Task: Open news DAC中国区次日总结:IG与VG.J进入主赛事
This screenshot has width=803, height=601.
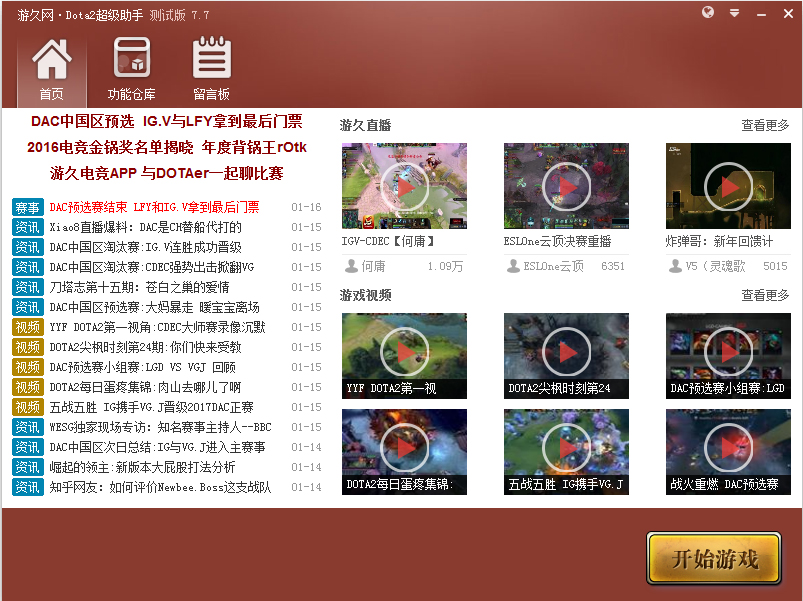Action: point(157,447)
